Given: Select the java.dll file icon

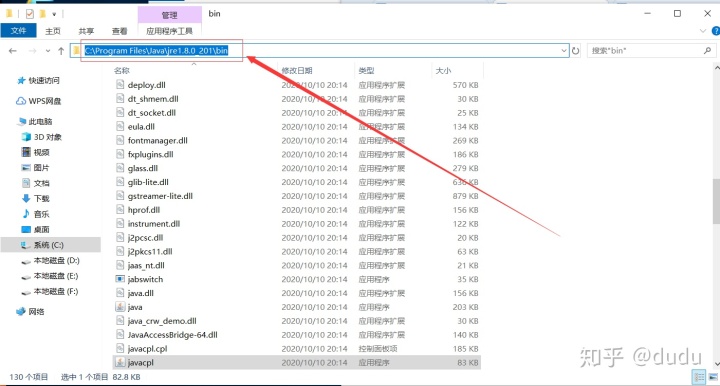Looking at the screenshot, I should coord(120,293).
